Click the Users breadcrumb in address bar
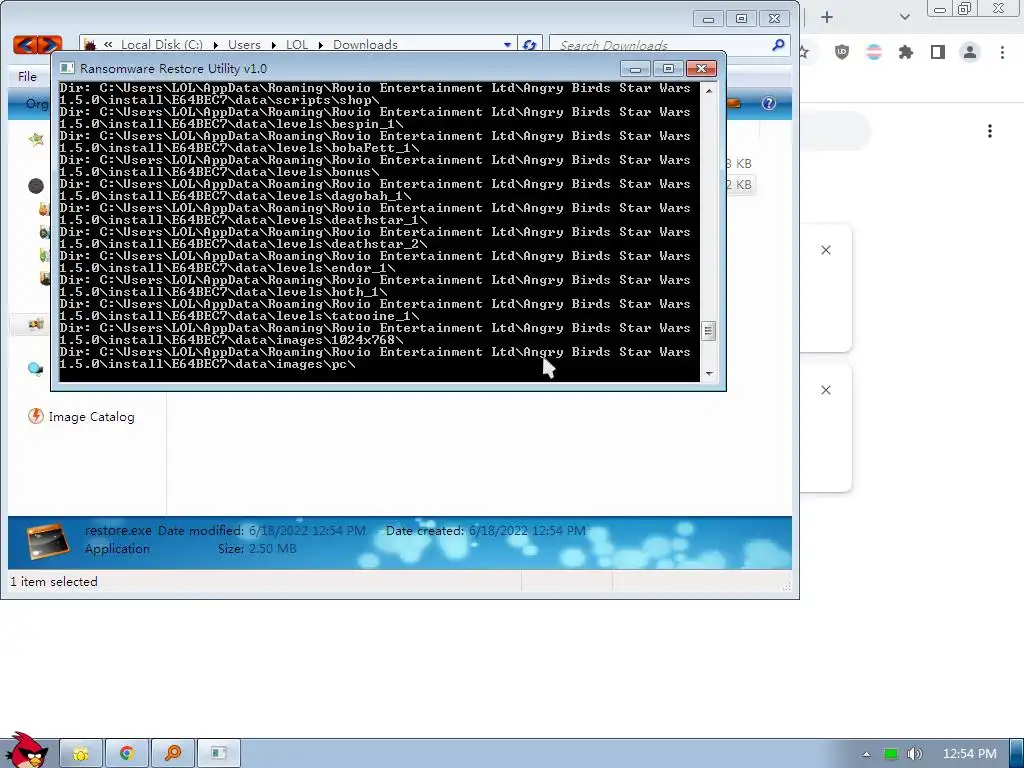Viewport: 1024px width, 768px height. coord(244,44)
